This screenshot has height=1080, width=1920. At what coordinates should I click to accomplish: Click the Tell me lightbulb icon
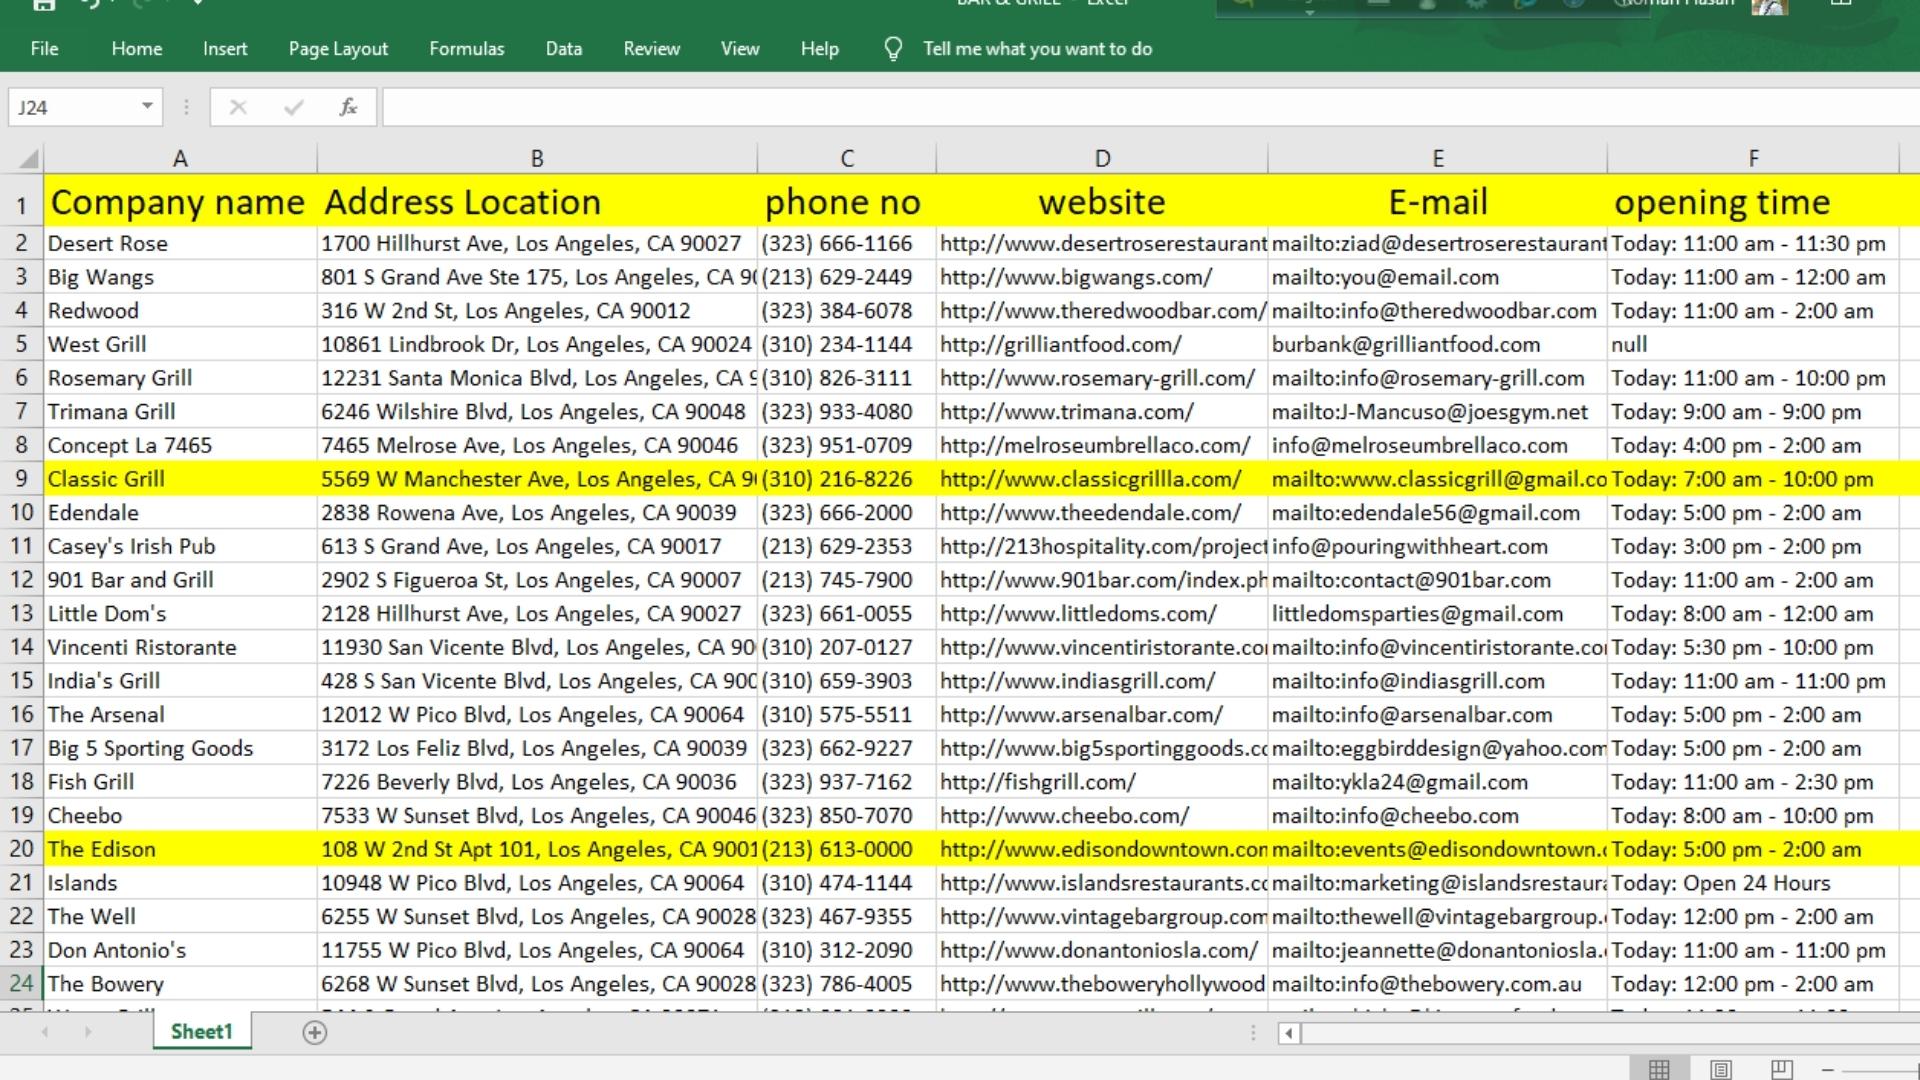[x=893, y=49]
